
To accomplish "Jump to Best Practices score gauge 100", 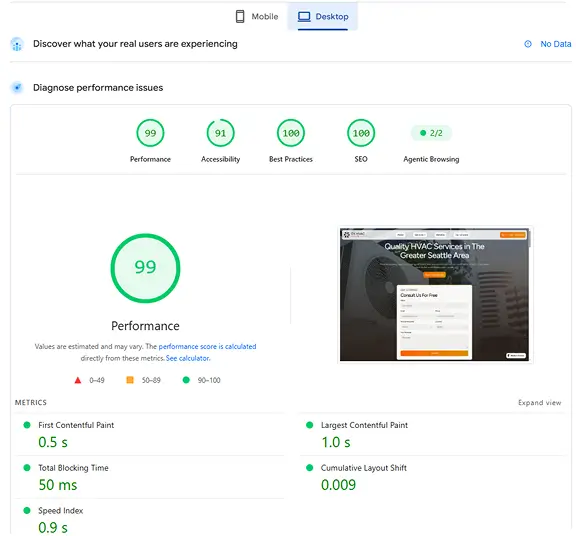I will 291,133.
